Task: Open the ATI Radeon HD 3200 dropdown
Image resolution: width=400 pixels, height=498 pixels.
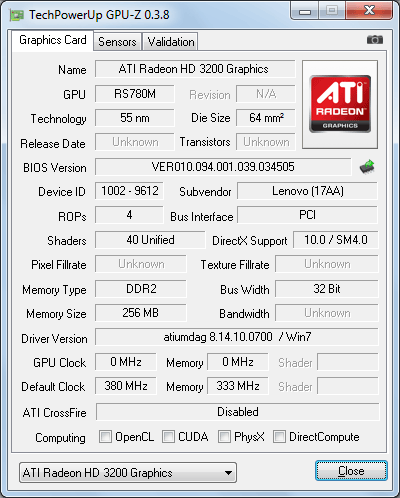Action: pos(128,472)
